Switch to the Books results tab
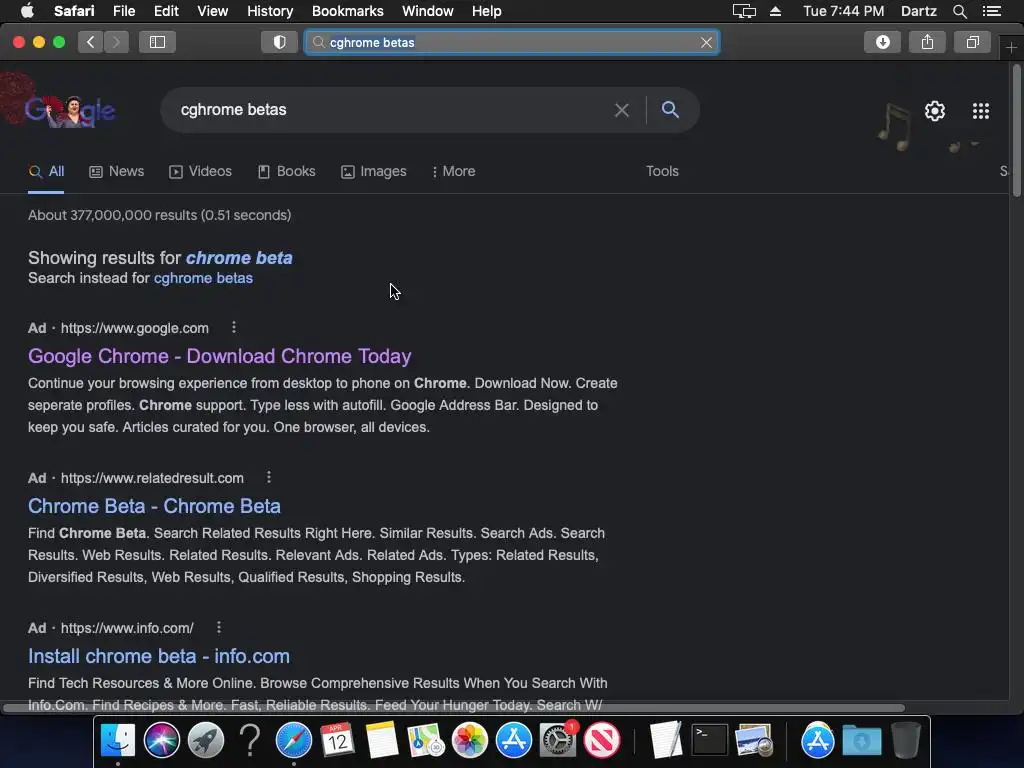The width and height of the screenshot is (1024, 768). pyautogui.click(x=287, y=171)
